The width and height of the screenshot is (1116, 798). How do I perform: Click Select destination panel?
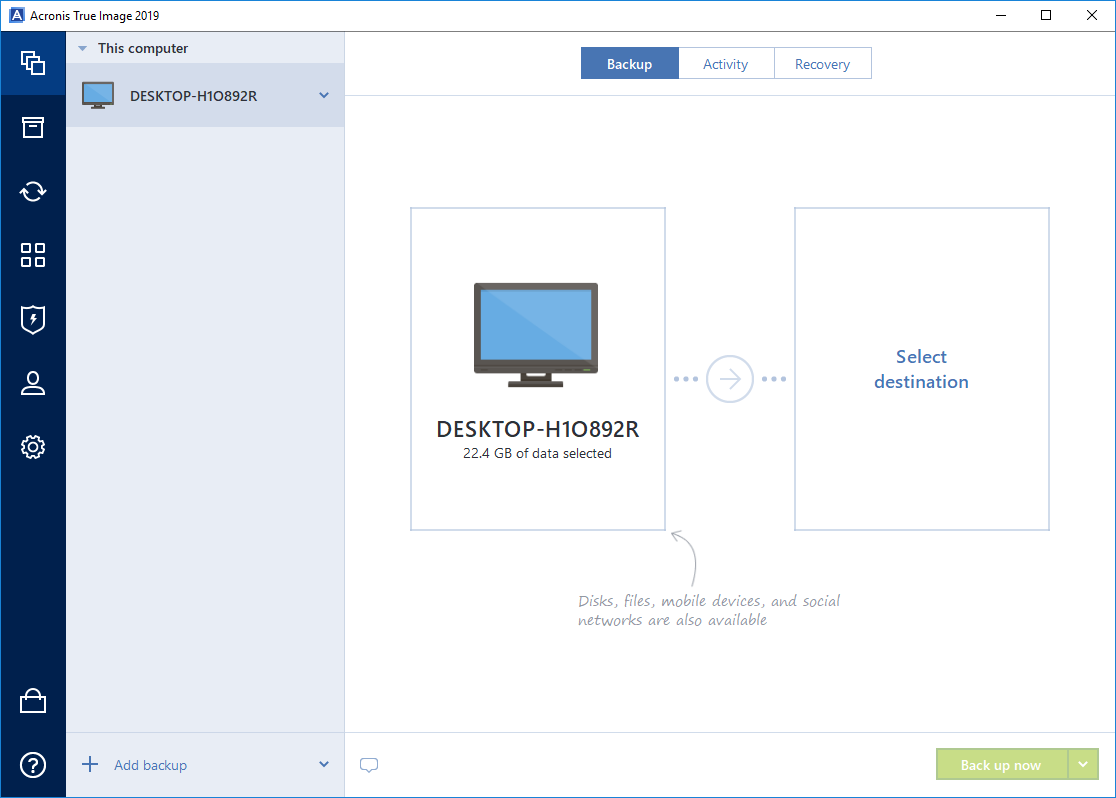pyautogui.click(x=922, y=369)
